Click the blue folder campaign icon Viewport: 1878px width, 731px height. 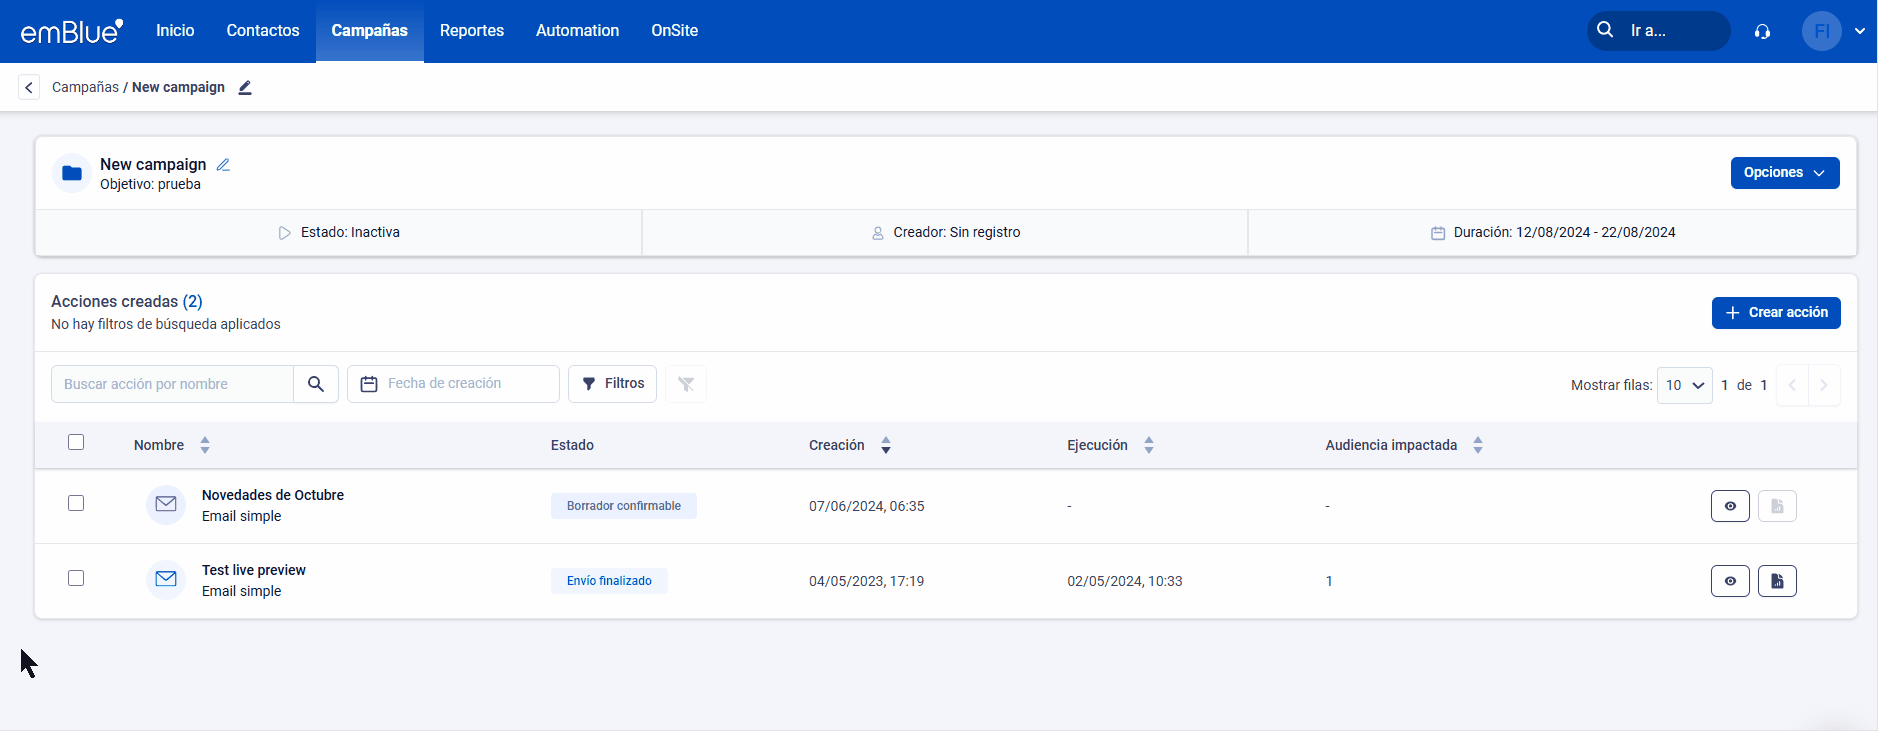[x=72, y=173]
